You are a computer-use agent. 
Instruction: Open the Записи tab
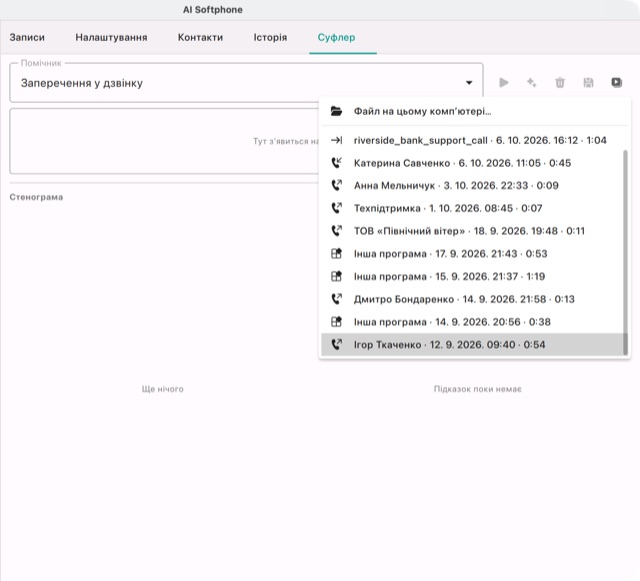[27, 37]
